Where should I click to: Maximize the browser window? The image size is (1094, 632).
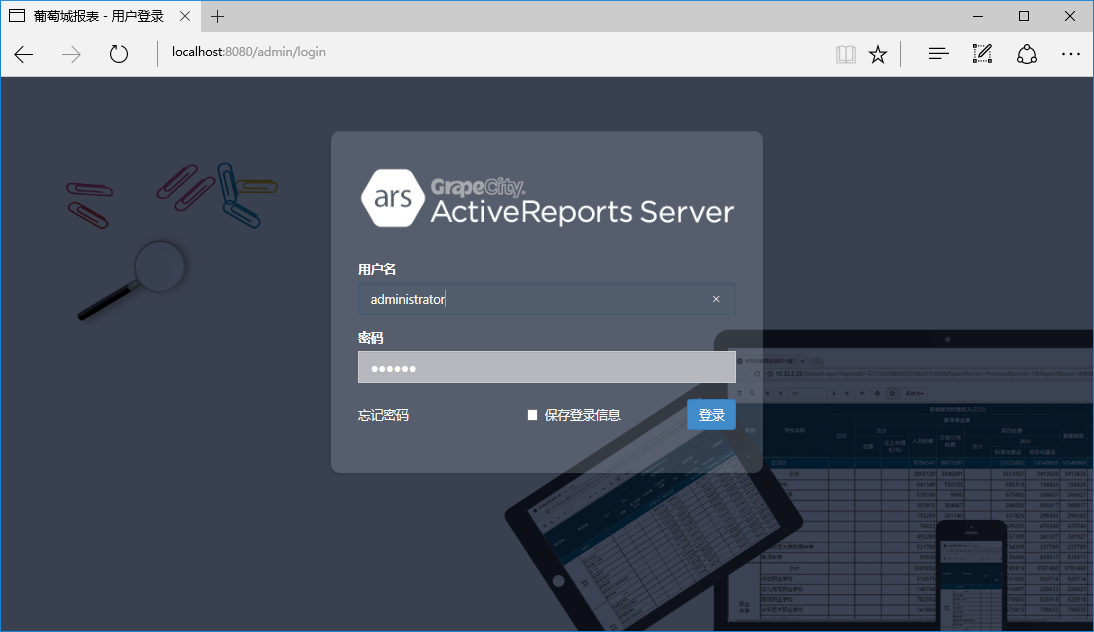(1024, 16)
